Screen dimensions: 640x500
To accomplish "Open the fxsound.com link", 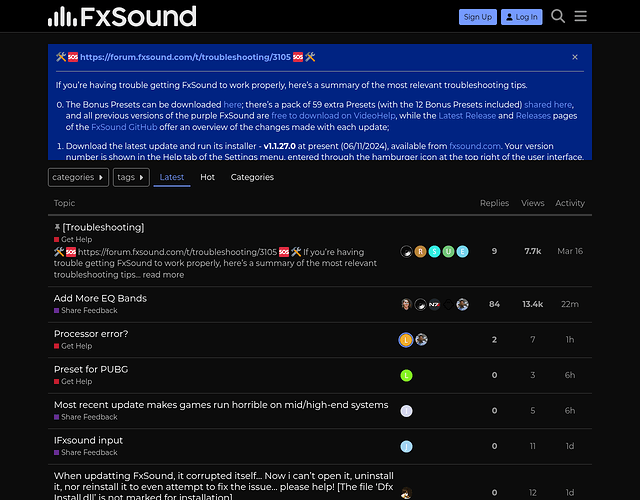I will coord(475,146).
